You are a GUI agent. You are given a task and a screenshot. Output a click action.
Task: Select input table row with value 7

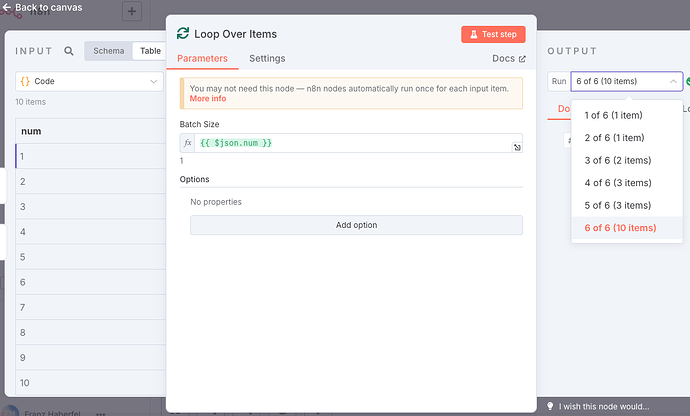click(90, 307)
